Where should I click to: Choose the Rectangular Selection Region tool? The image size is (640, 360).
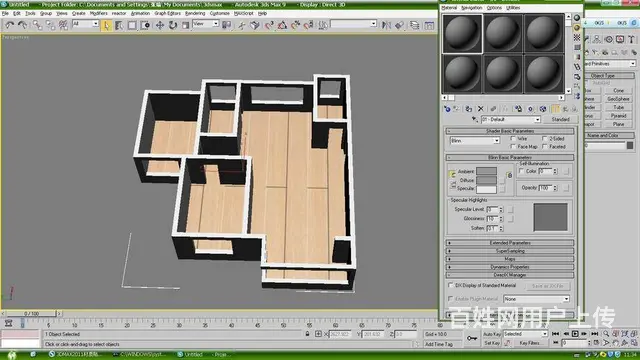coord(132,26)
